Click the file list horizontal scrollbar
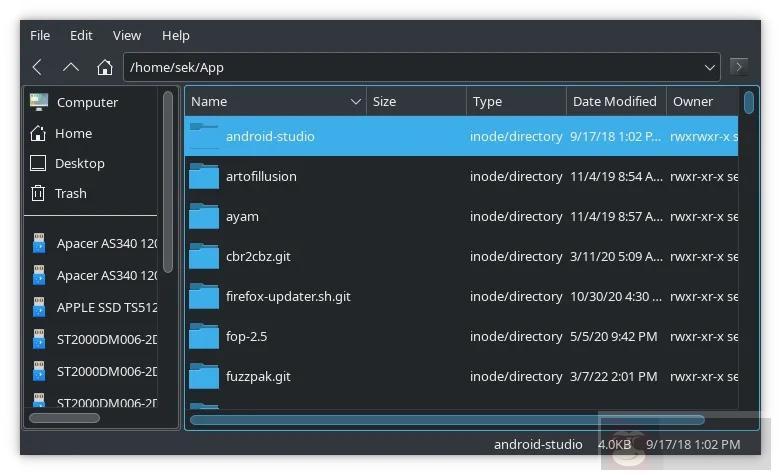The image size is (781, 475). [x=447, y=420]
